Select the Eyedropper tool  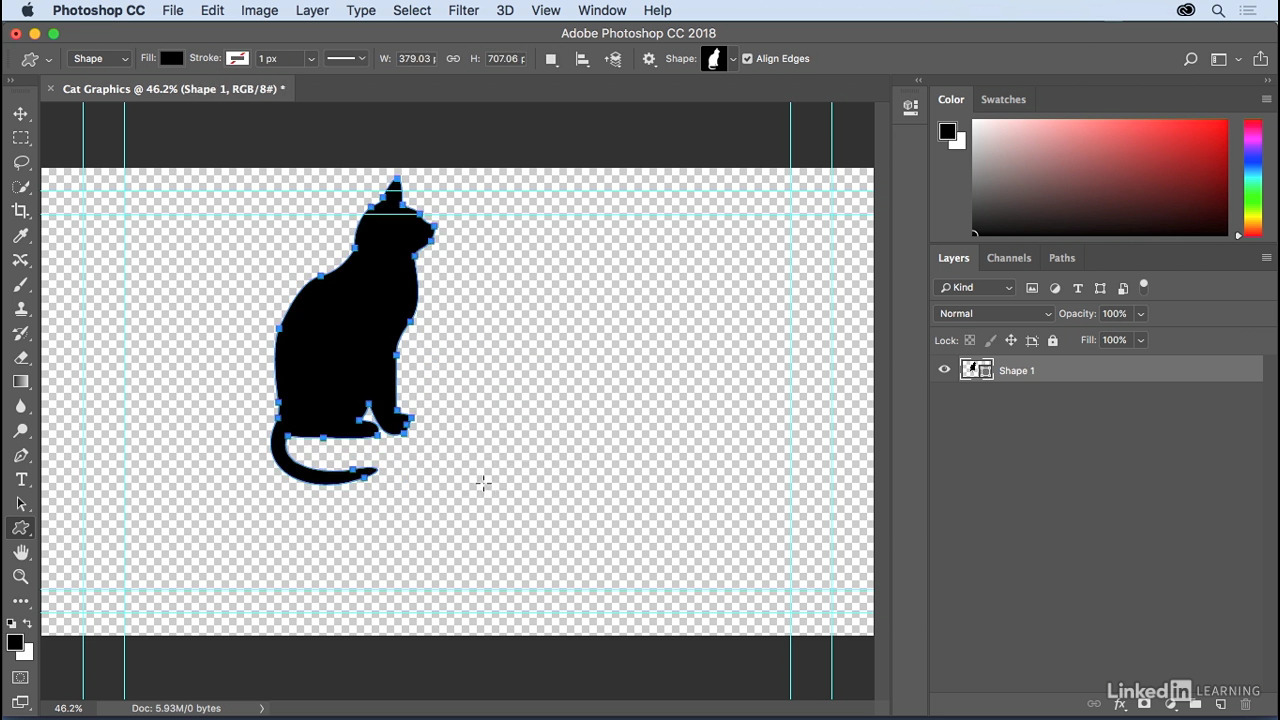(x=21, y=236)
